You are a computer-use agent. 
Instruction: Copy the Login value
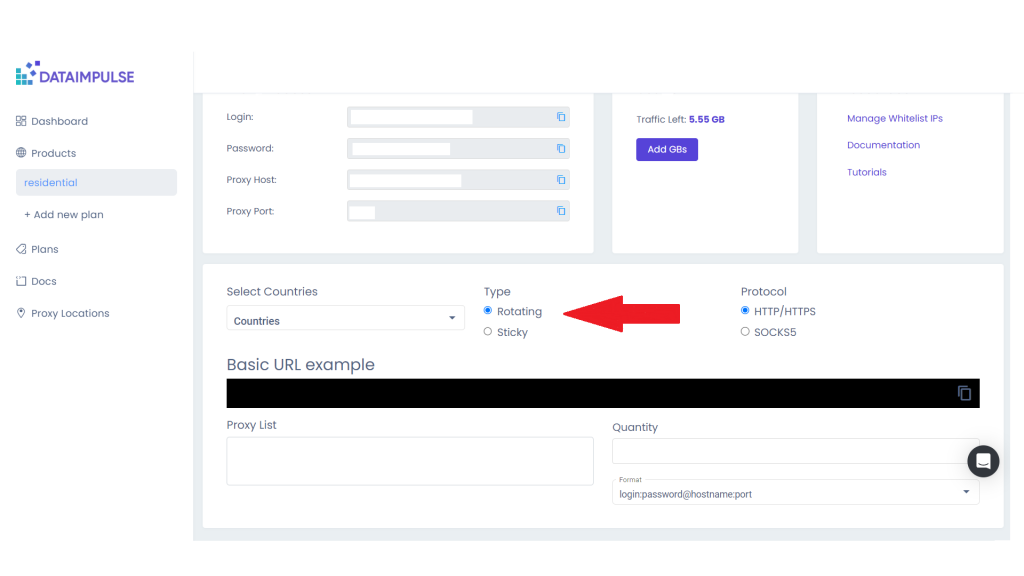click(x=560, y=117)
